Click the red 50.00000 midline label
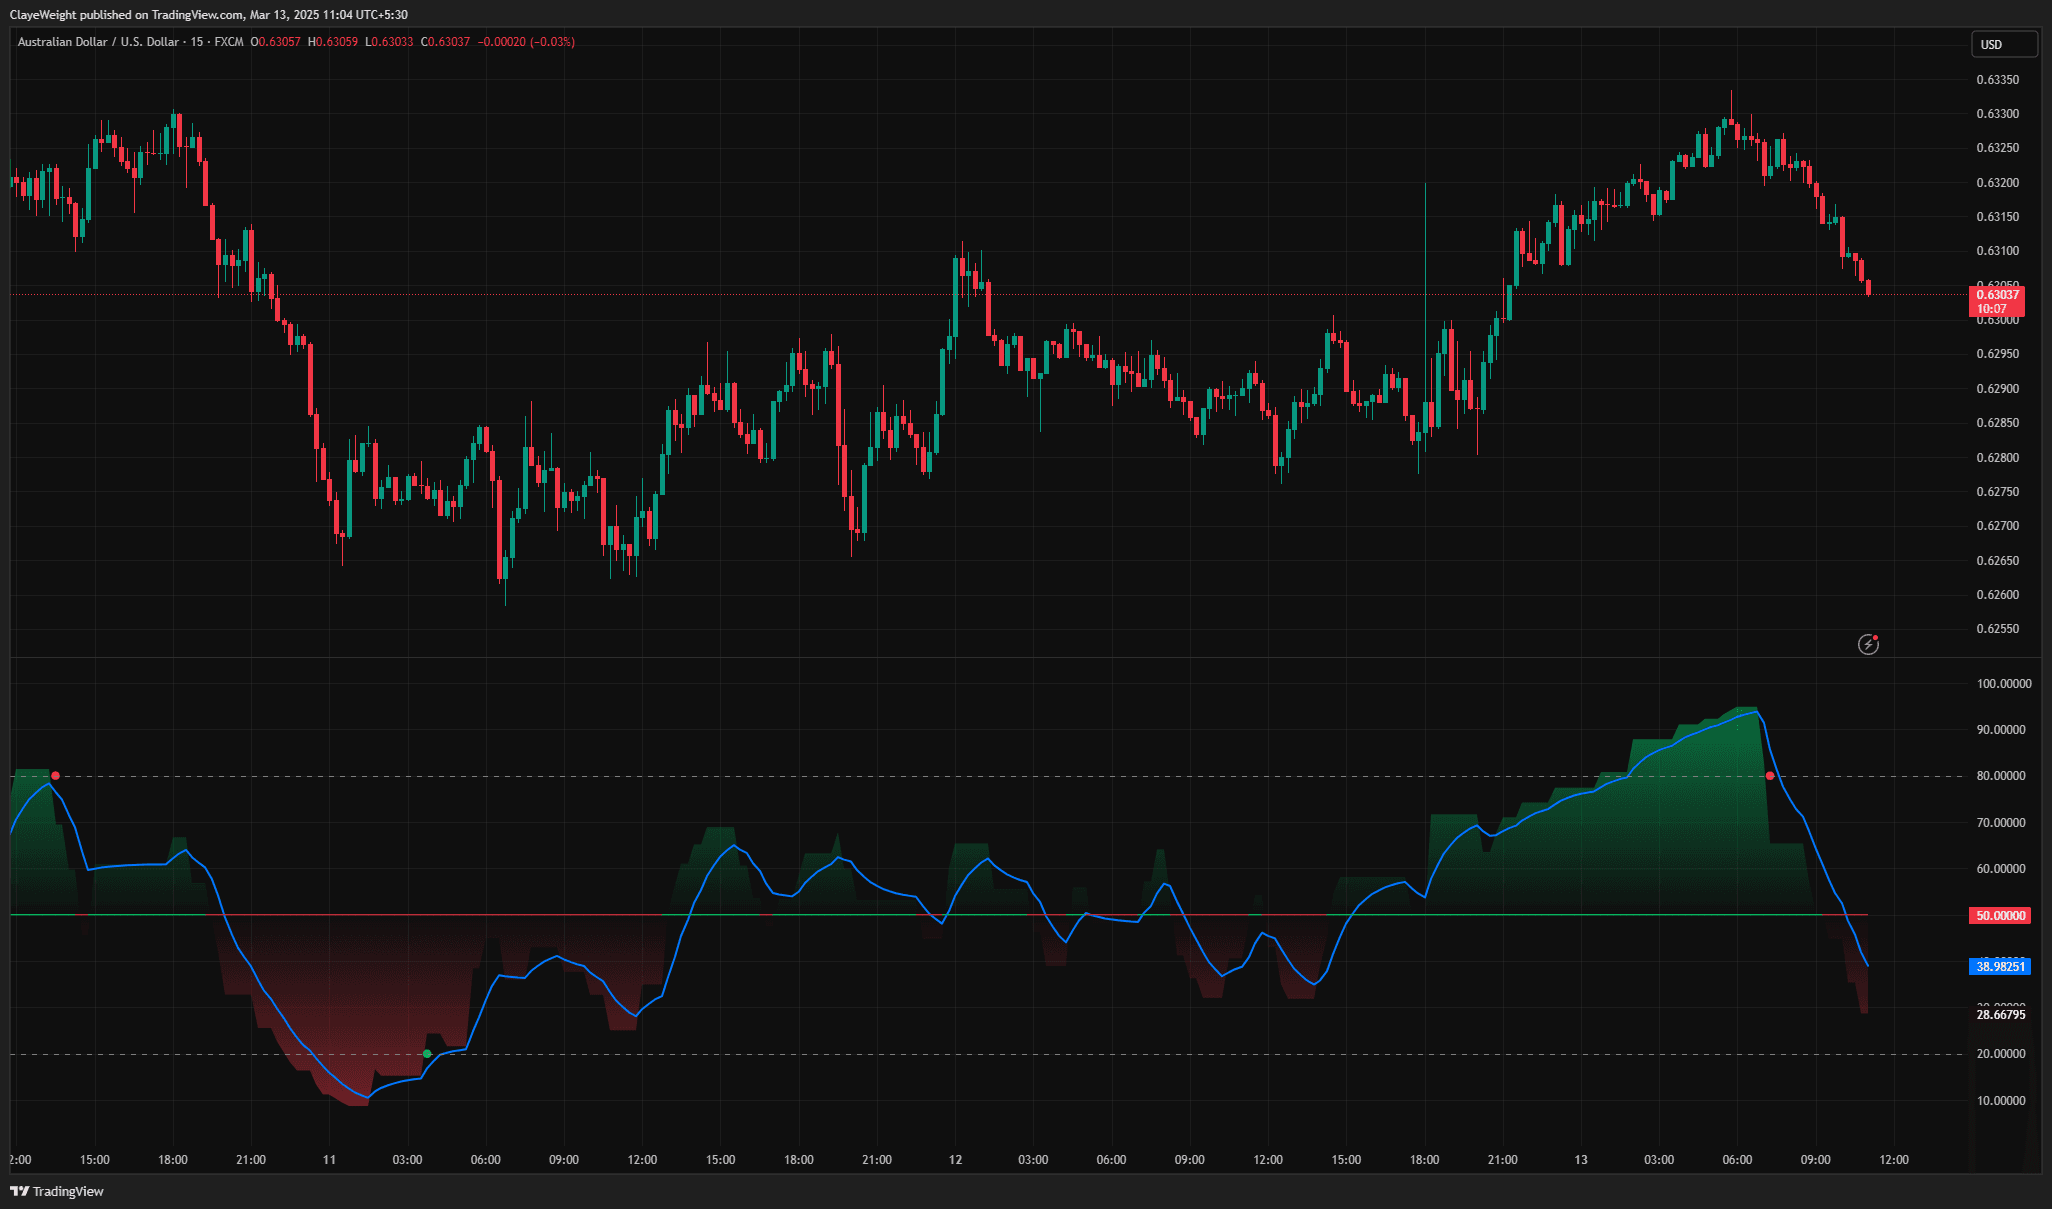This screenshot has width=2052, height=1209. [2000, 915]
